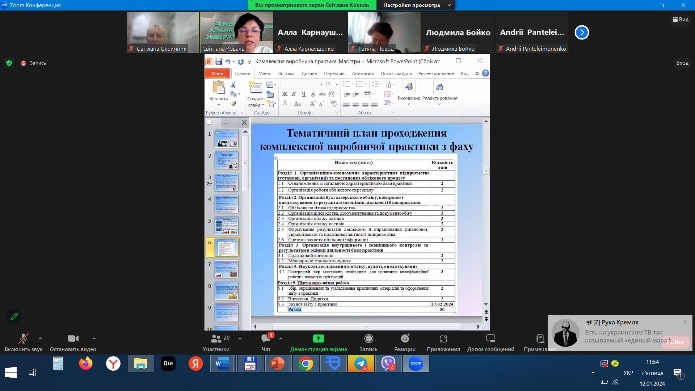This screenshot has height=391, width=695.
Task: Show next participants with arrow button
Action: coord(582,32)
